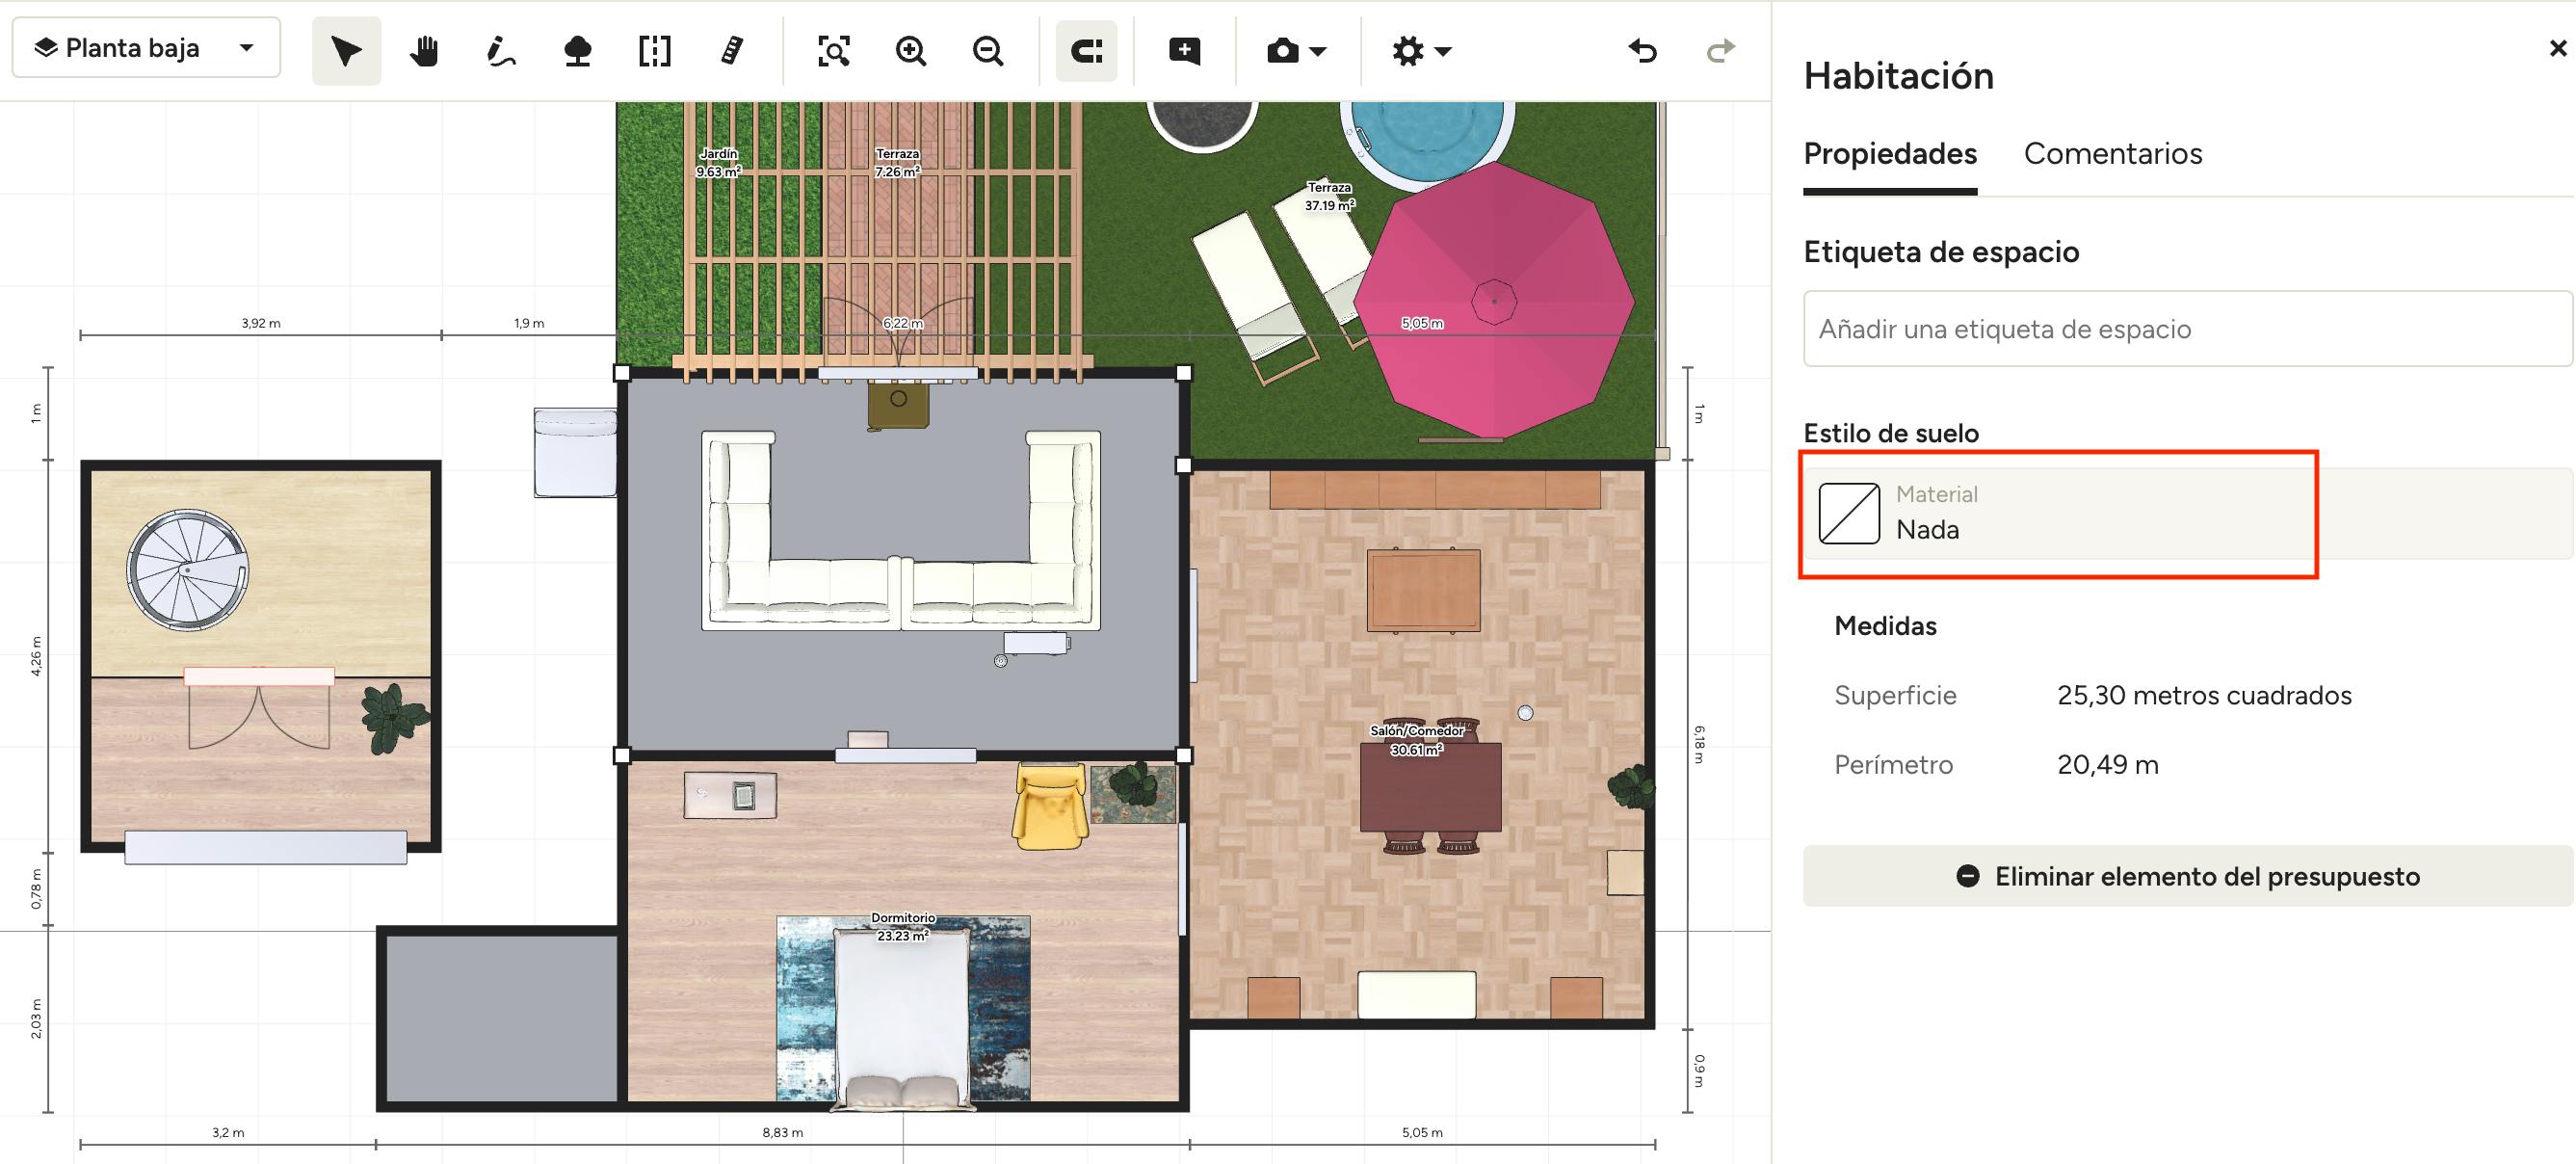2576x1164 pixels.
Task: Open the Planta baja floor dropdown
Action: pos(146,48)
